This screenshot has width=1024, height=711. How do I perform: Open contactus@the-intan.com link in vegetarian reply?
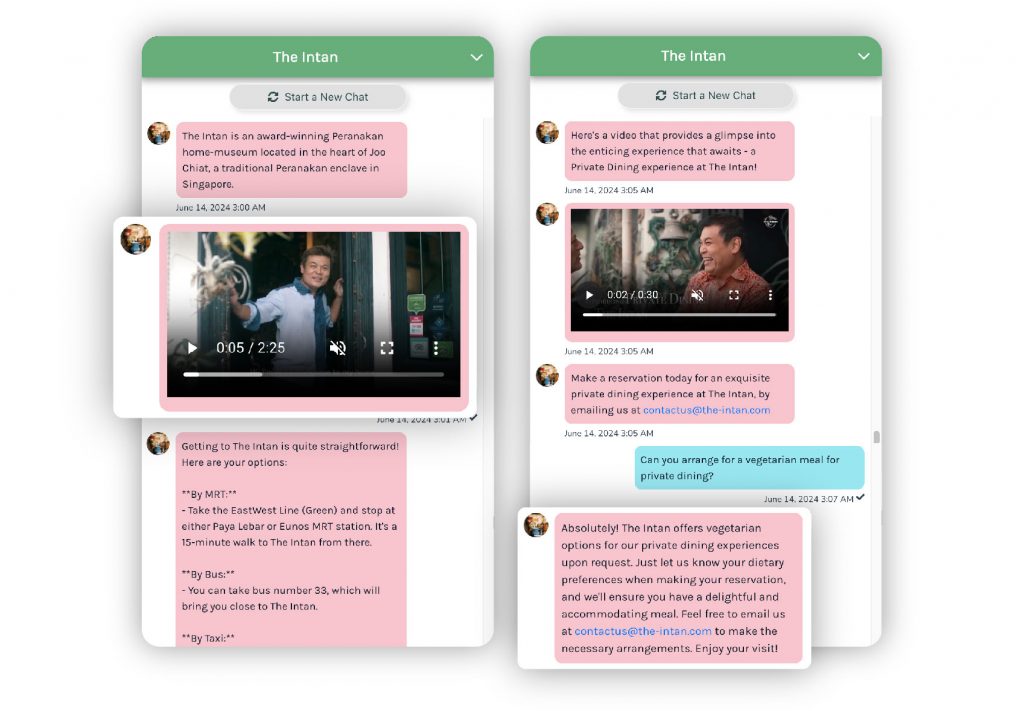643,631
